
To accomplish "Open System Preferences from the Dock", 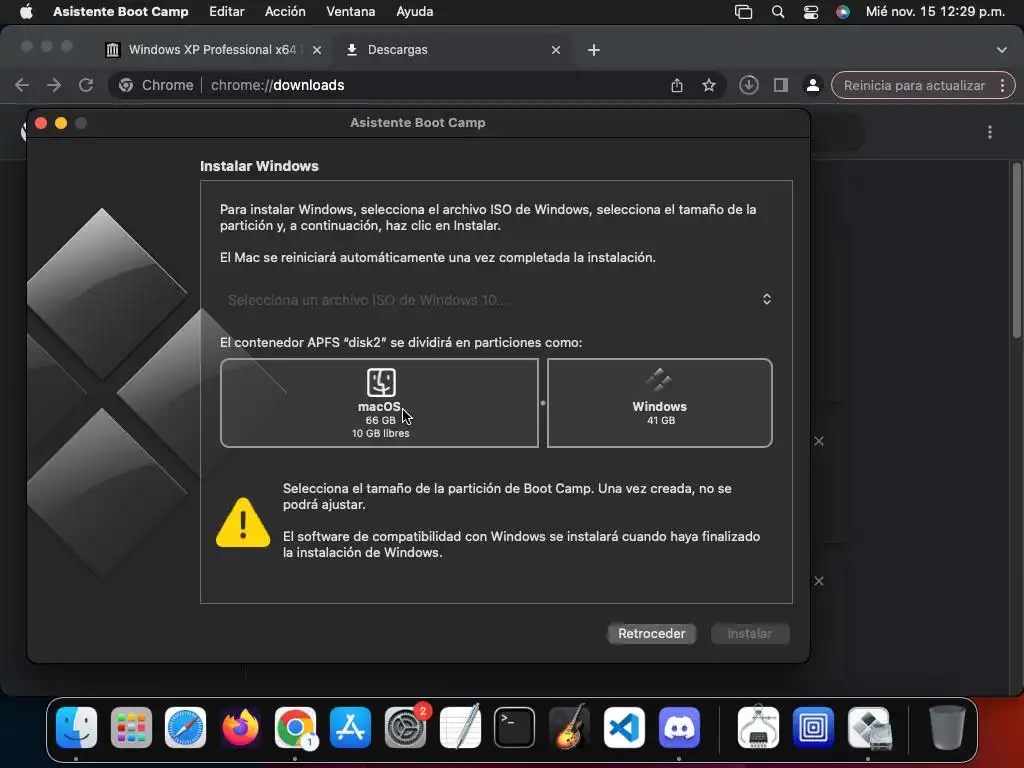I will point(405,728).
